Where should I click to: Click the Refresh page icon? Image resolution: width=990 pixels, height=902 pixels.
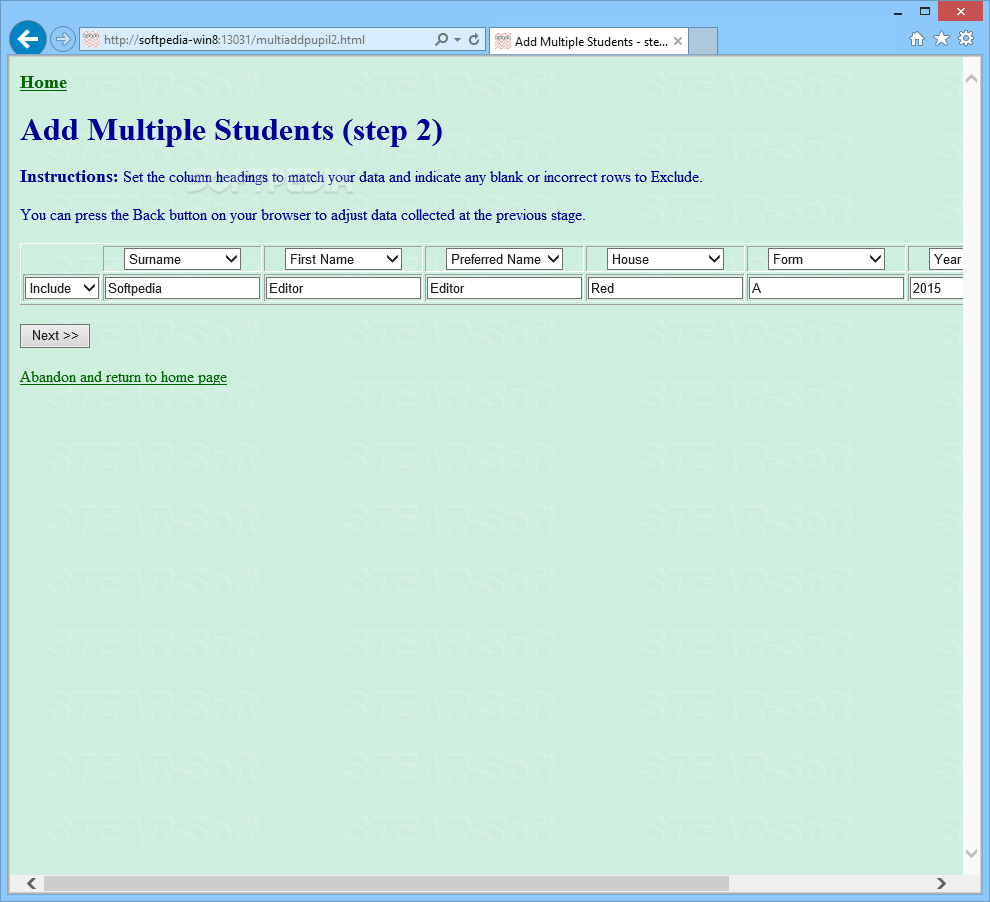tap(474, 39)
